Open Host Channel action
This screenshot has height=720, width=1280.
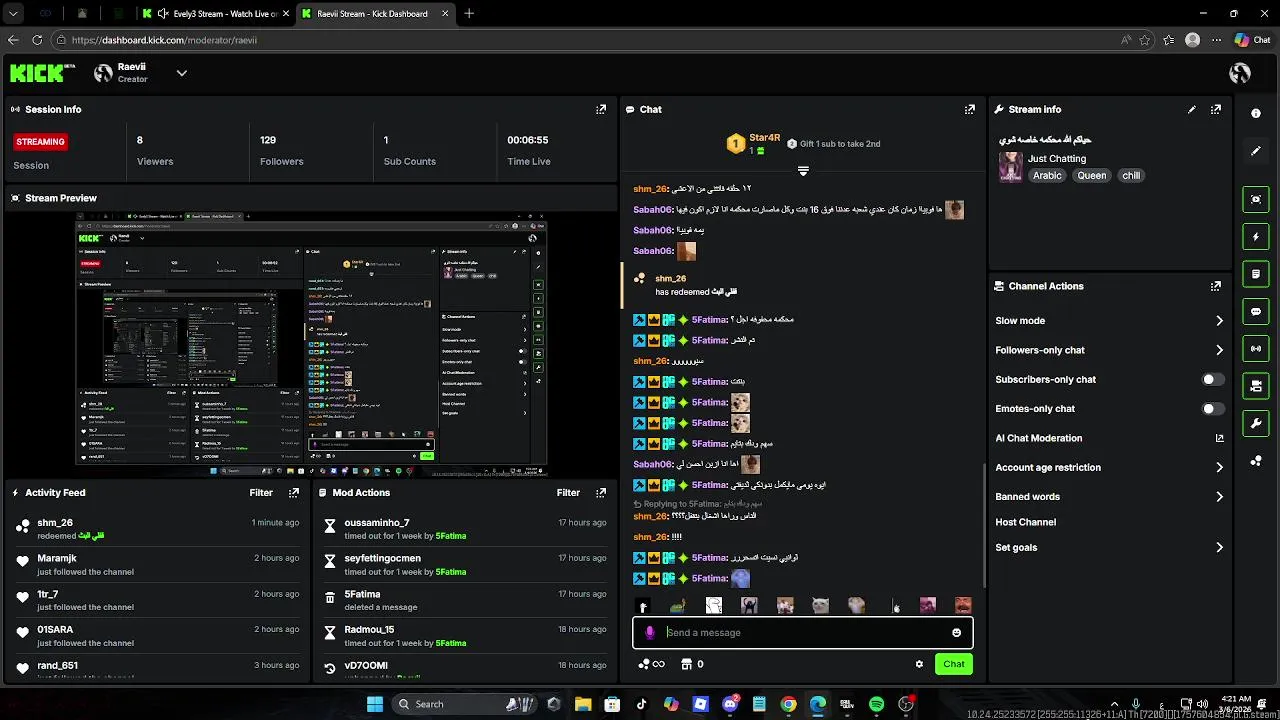[x=1025, y=522]
